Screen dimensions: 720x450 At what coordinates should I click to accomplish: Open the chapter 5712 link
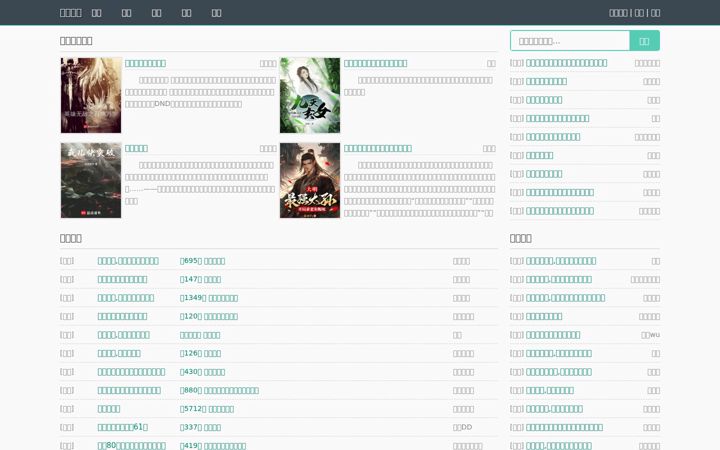(207, 409)
